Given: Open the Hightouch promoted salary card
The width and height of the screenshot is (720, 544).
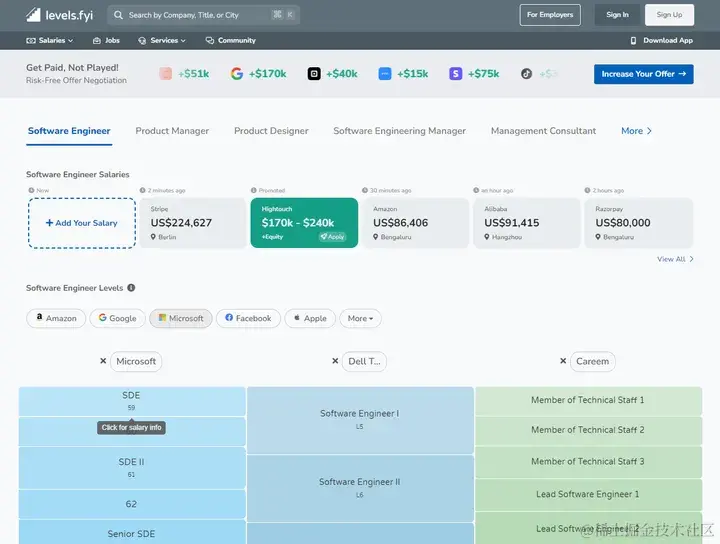Looking at the screenshot, I should pos(304,223).
